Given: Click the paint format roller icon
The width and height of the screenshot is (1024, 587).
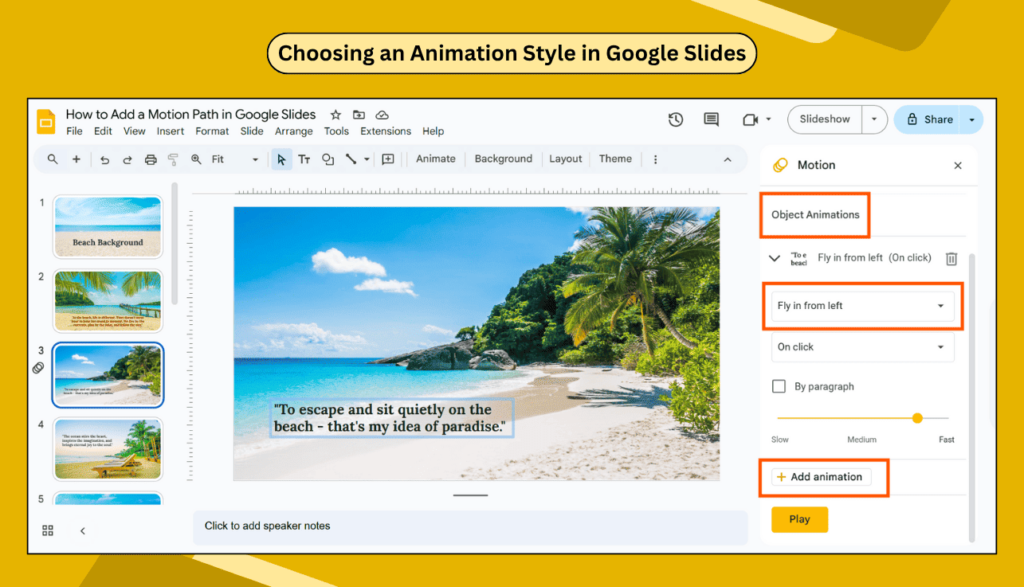Looking at the screenshot, I should 173,160.
